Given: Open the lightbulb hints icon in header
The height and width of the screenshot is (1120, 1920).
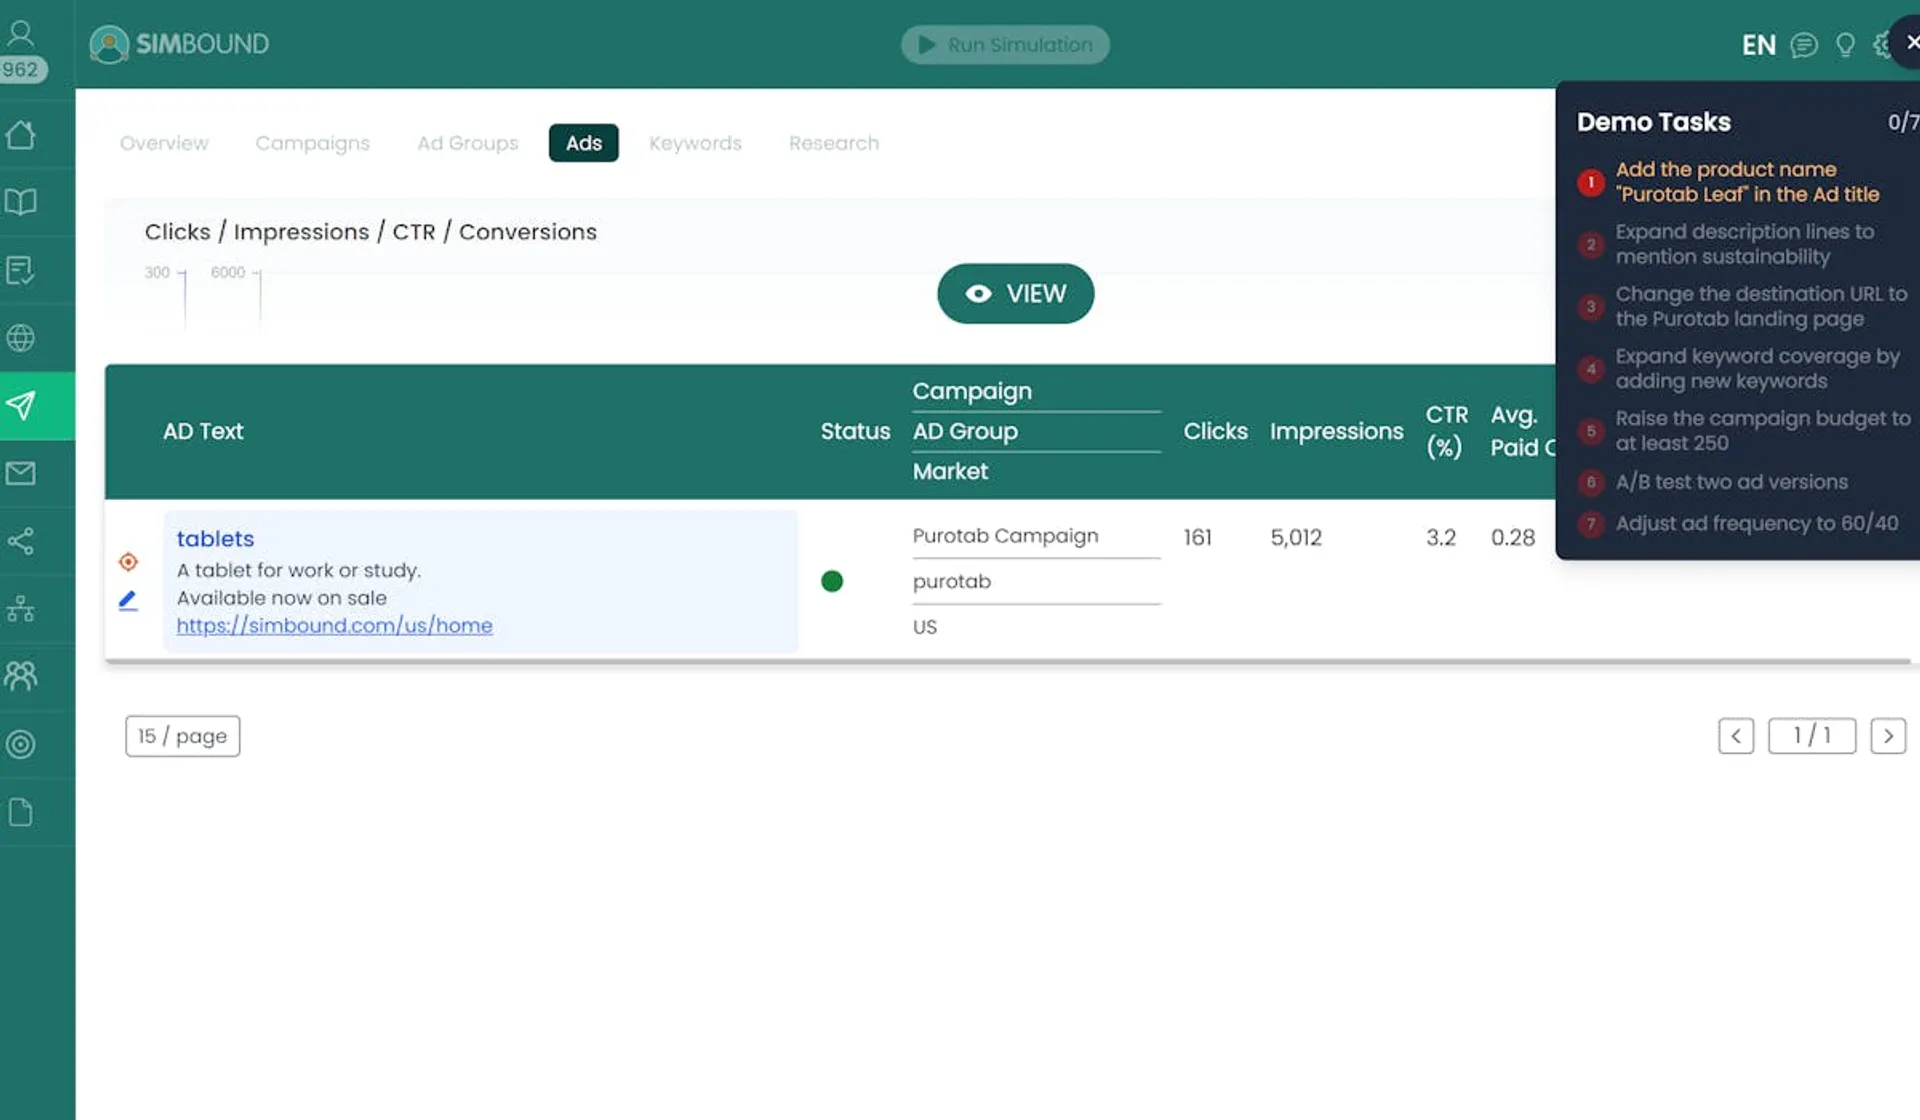Looking at the screenshot, I should coord(1845,45).
